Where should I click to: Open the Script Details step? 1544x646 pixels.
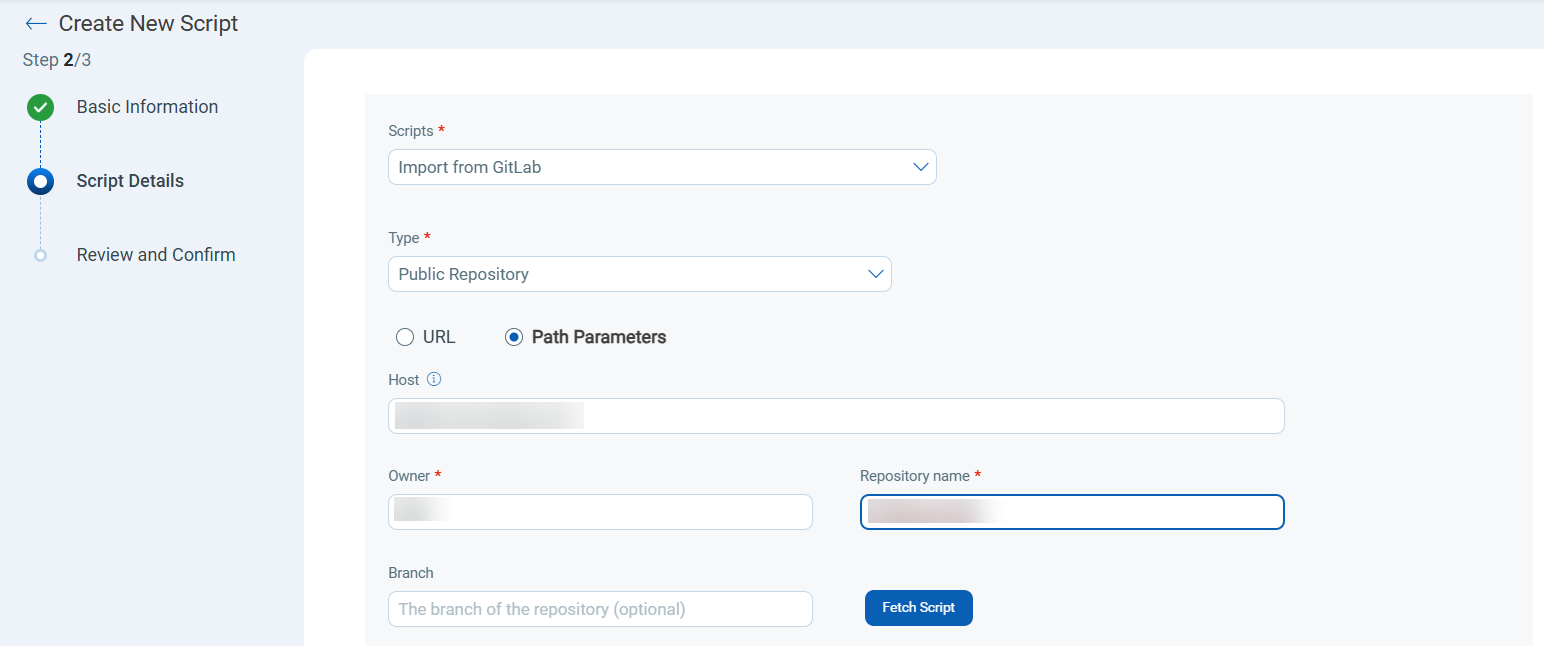(130, 181)
